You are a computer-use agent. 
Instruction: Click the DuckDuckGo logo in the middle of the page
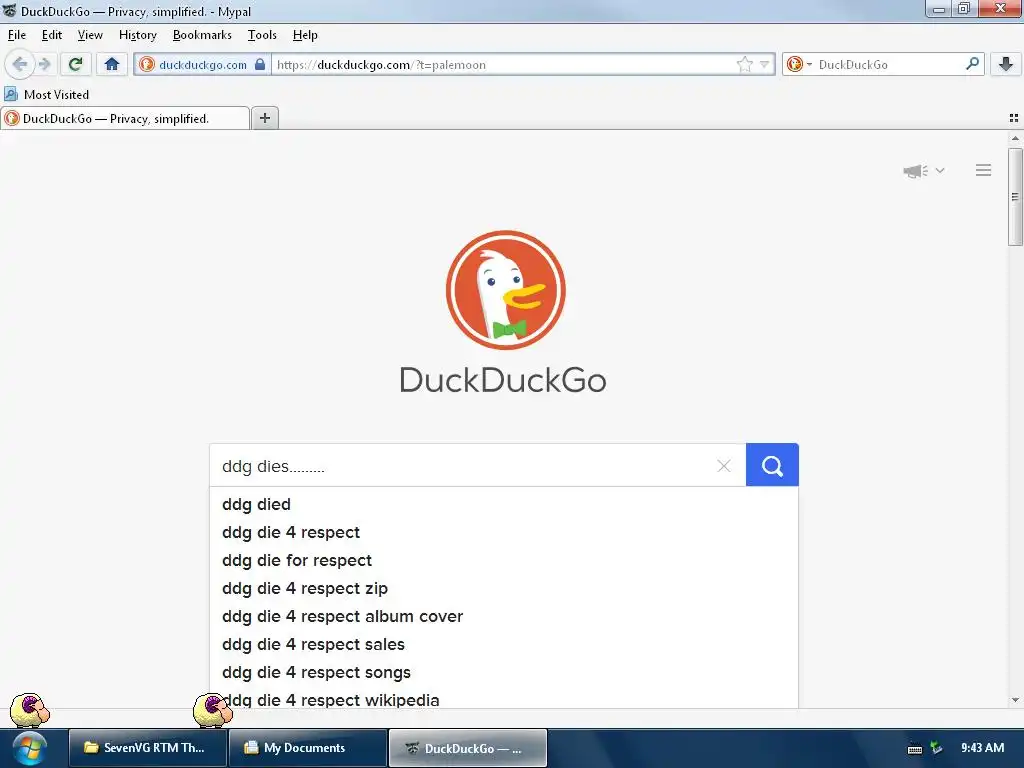point(505,290)
